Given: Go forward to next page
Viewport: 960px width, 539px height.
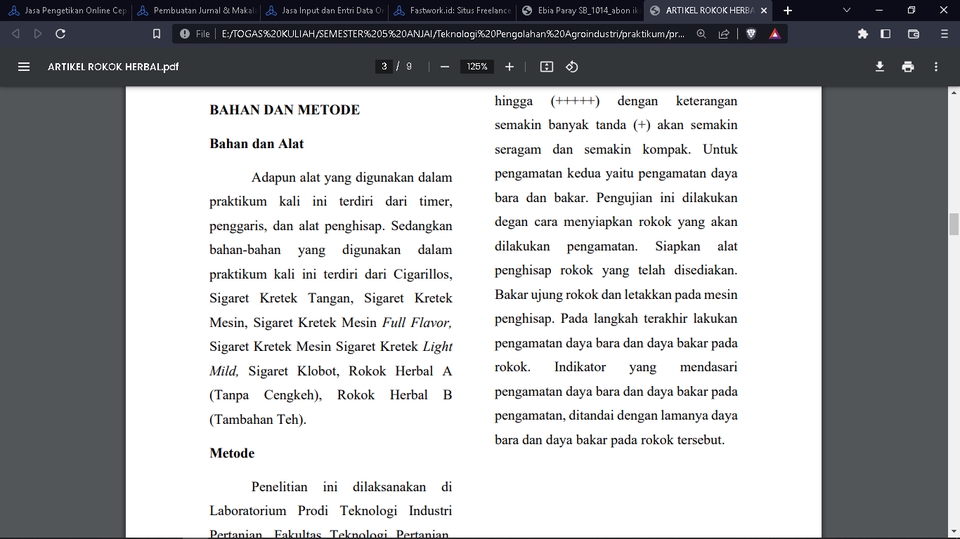Looking at the screenshot, I should [x=38, y=34].
